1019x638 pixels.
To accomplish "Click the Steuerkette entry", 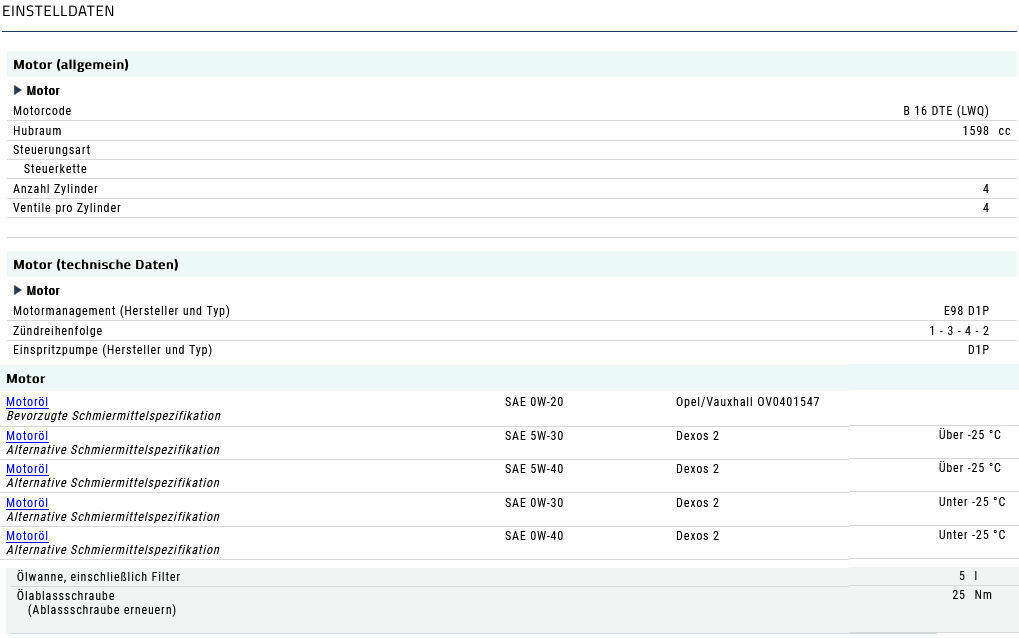I will click(x=55, y=169).
